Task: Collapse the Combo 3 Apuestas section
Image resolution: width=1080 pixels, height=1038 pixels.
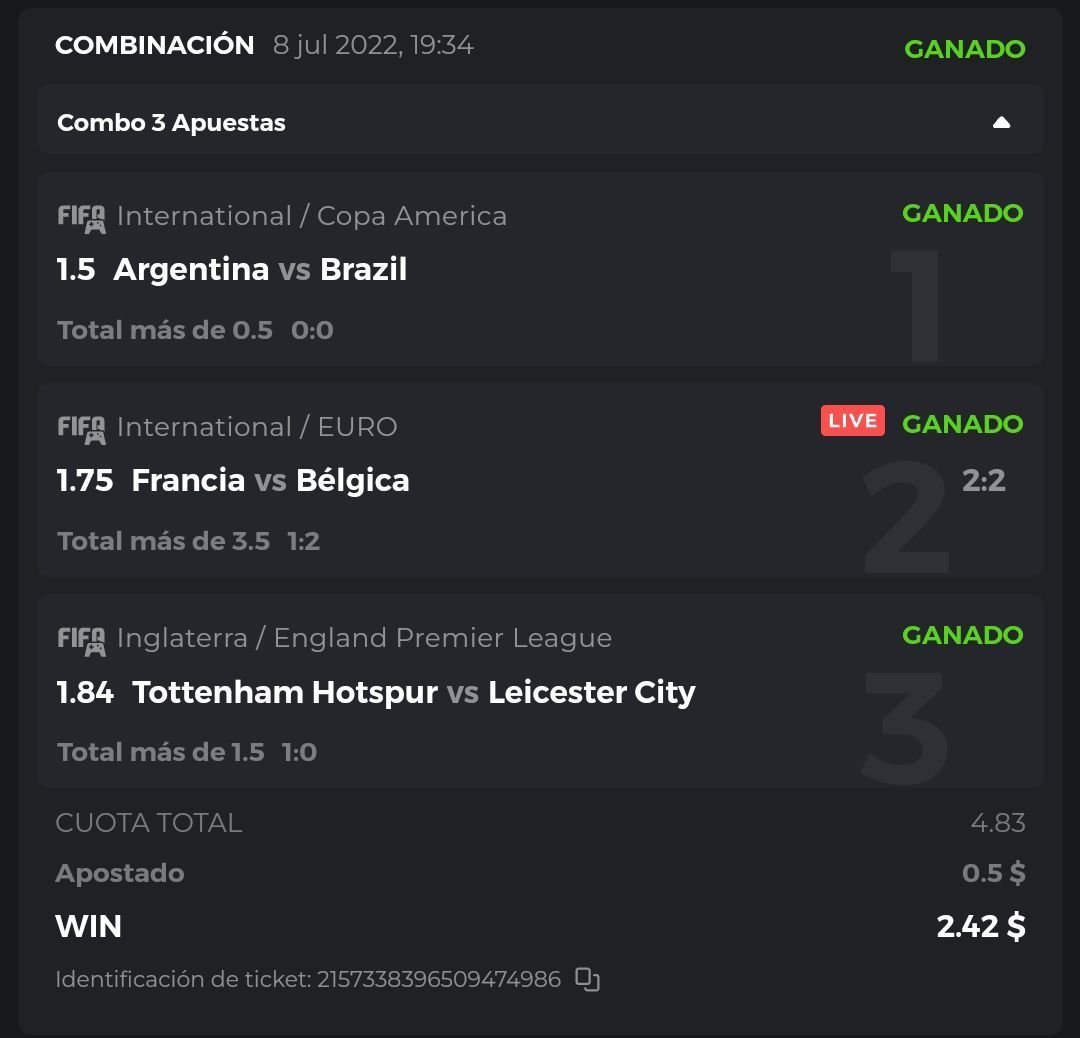Action: pos(1001,123)
